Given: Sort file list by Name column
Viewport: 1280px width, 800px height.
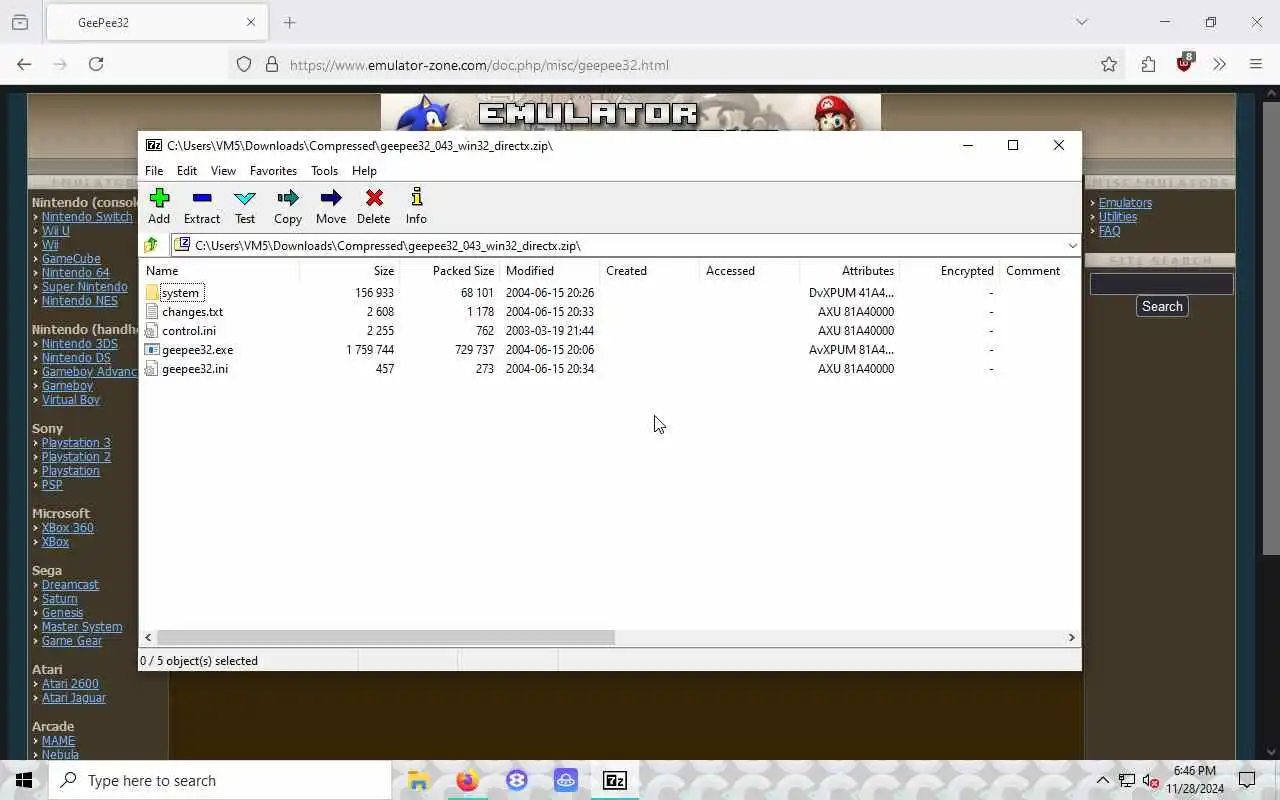Looking at the screenshot, I should [x=219, y=271].
